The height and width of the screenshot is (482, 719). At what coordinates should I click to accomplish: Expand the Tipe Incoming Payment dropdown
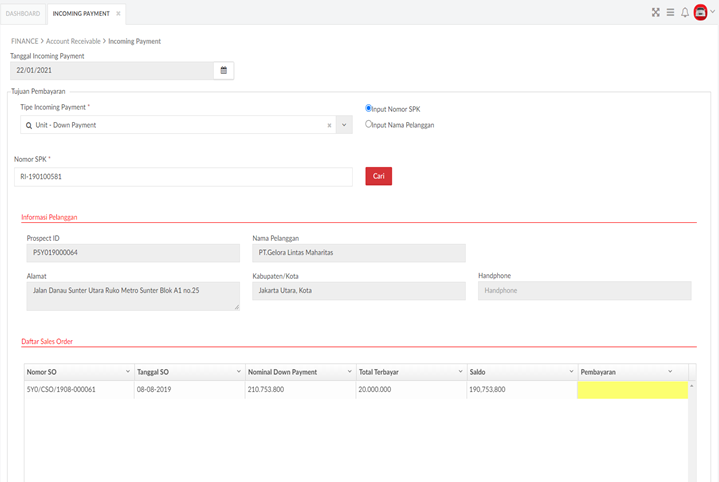[344, 125]
